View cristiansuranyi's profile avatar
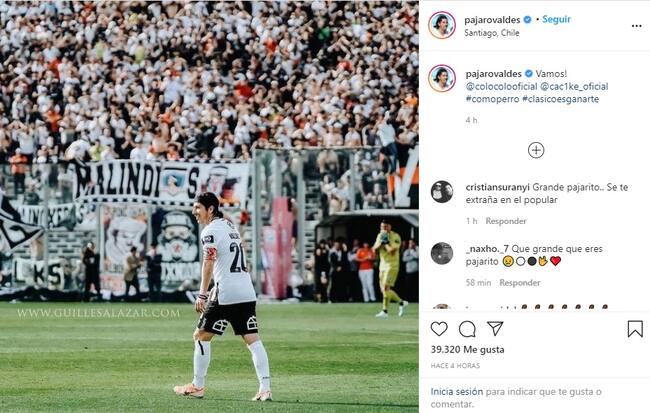Viewport: 650px width, 413px height. coord(442,192)
